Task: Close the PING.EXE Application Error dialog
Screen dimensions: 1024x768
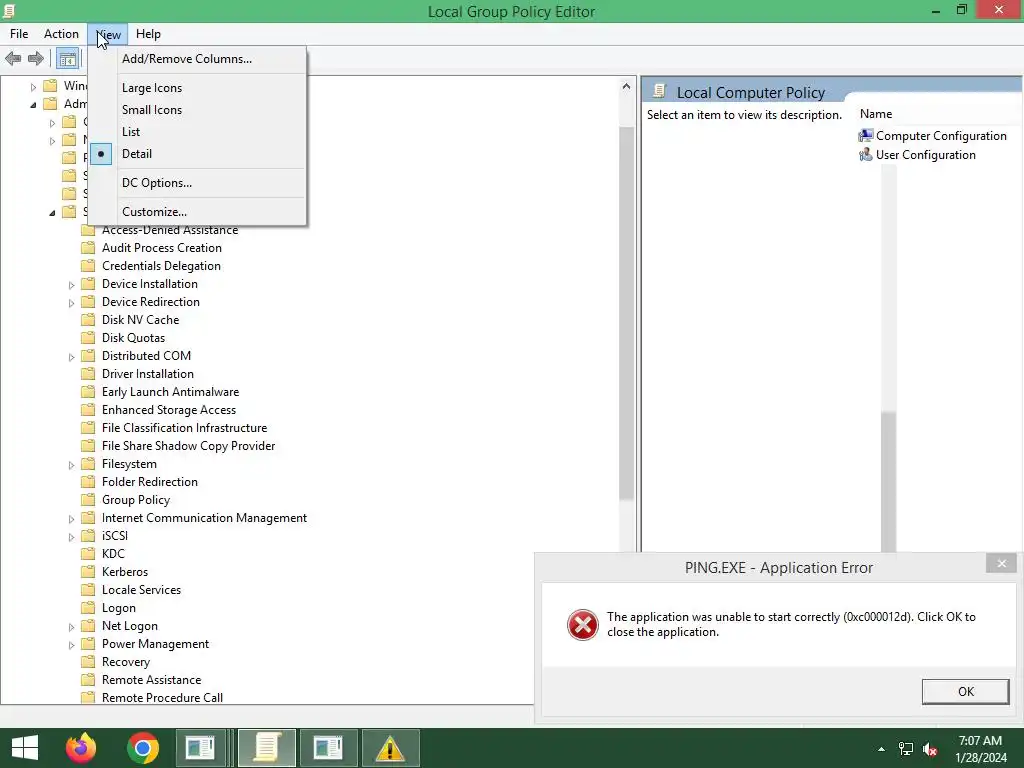Action: (x=1001, y=564)
